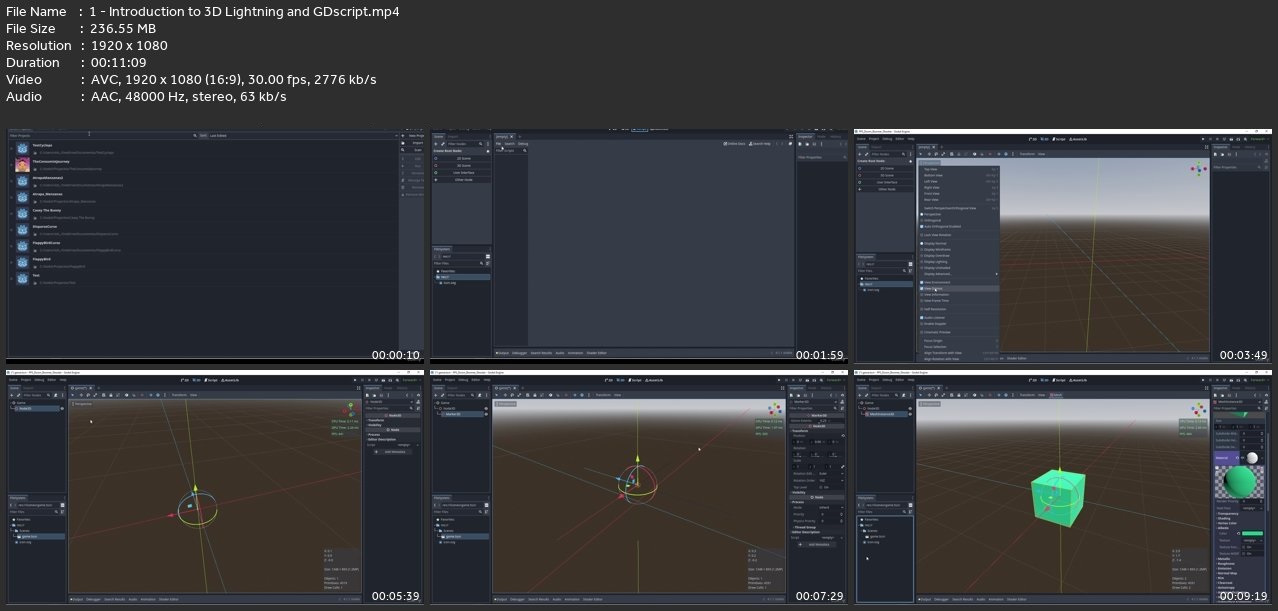Image resolution: width=1278 pixels, height=611 pixels.
Task: Open the Mesh menu in the 00:09:19 toolbar
Action: point(1057,395)
